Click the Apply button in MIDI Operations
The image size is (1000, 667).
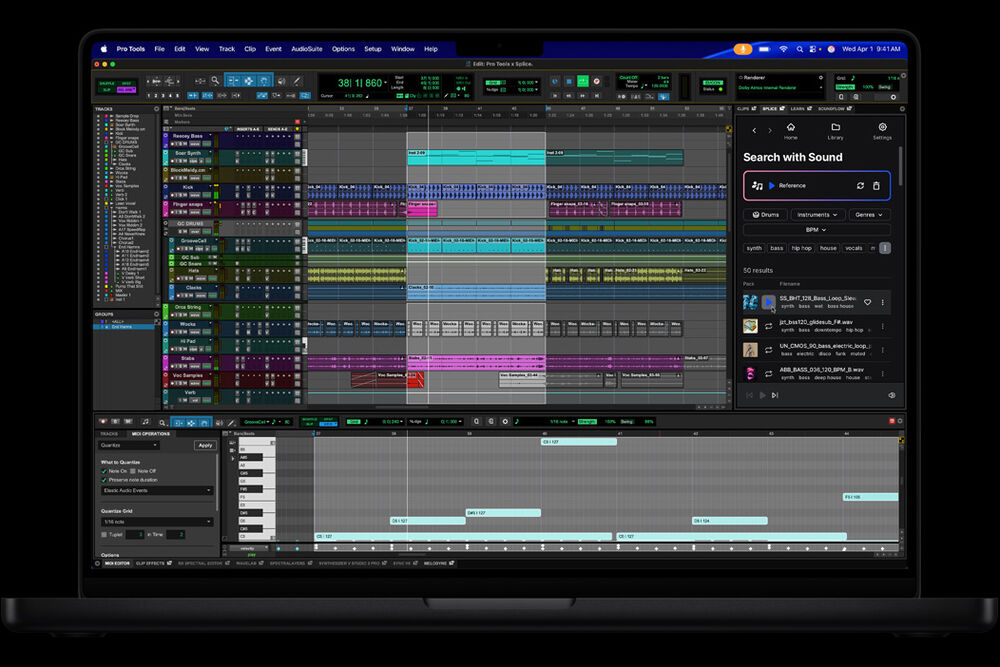point(205,445)
